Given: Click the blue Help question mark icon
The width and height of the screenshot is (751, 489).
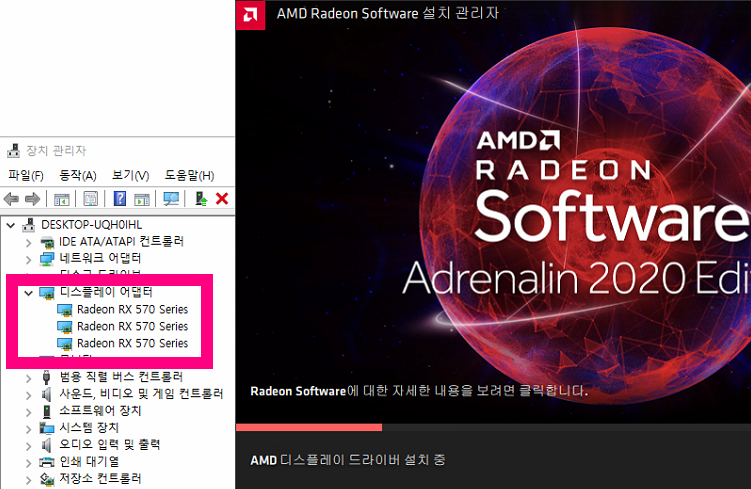Looking at the screenshot, I should [x=120, y=198].
